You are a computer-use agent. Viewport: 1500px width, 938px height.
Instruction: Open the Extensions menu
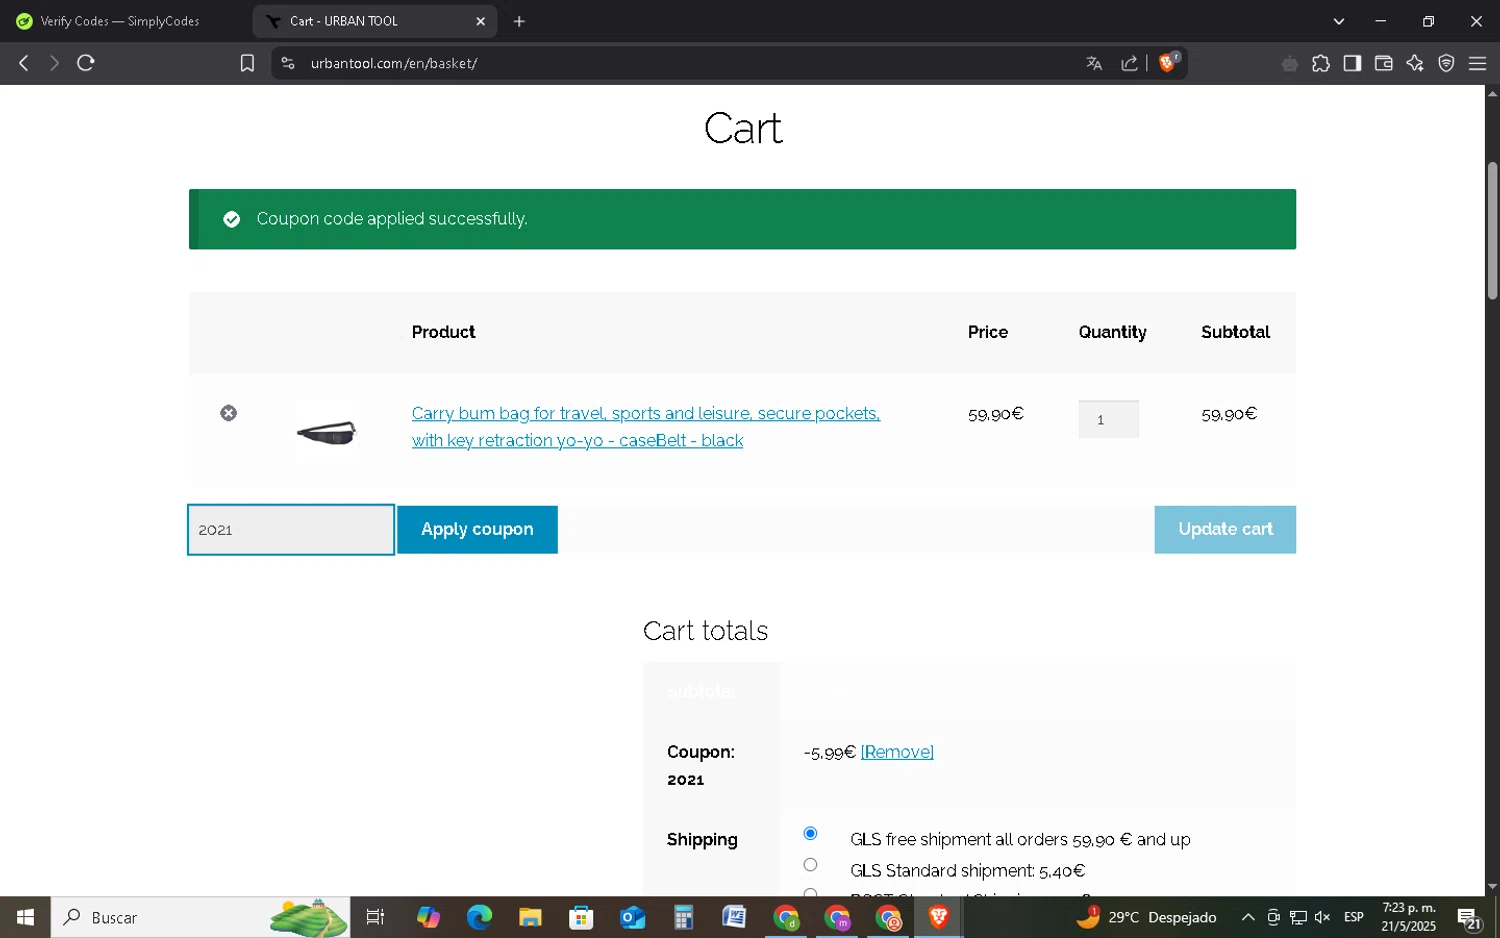(1321, 63)
